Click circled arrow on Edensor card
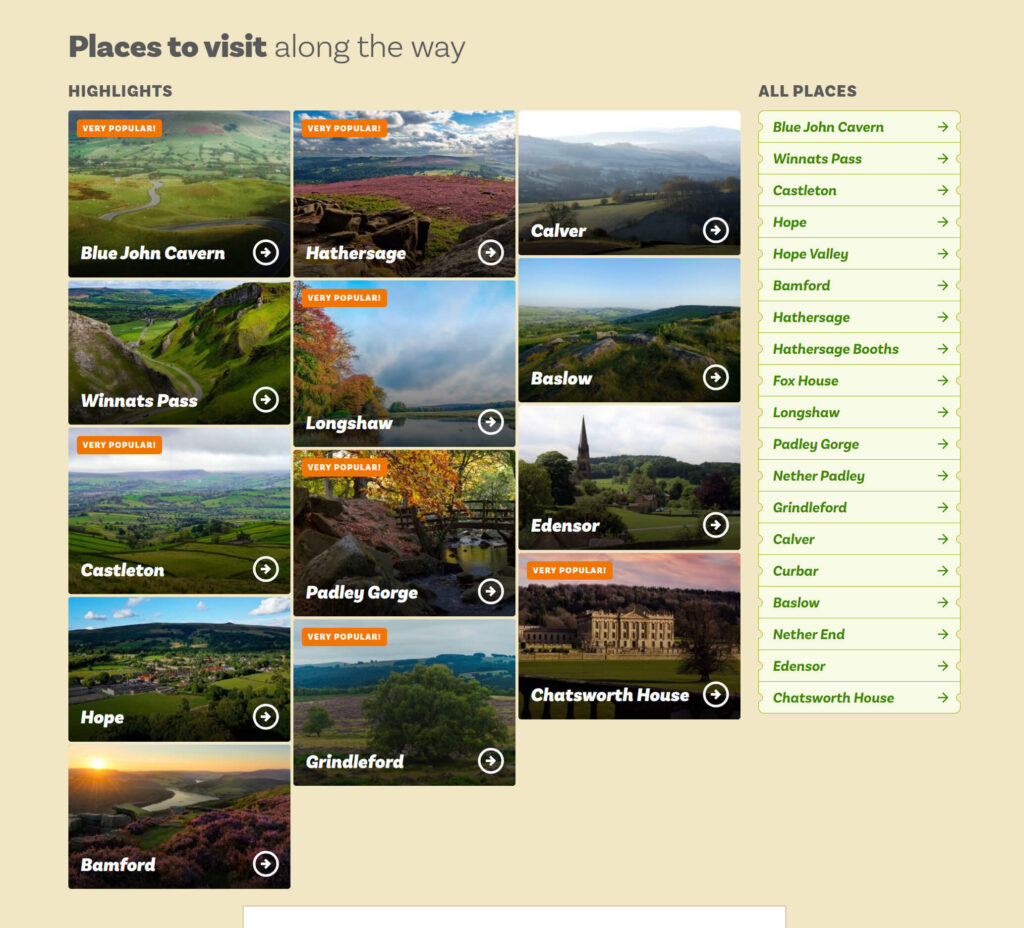This screenshot has height=928, width=1024. point(716,524)
